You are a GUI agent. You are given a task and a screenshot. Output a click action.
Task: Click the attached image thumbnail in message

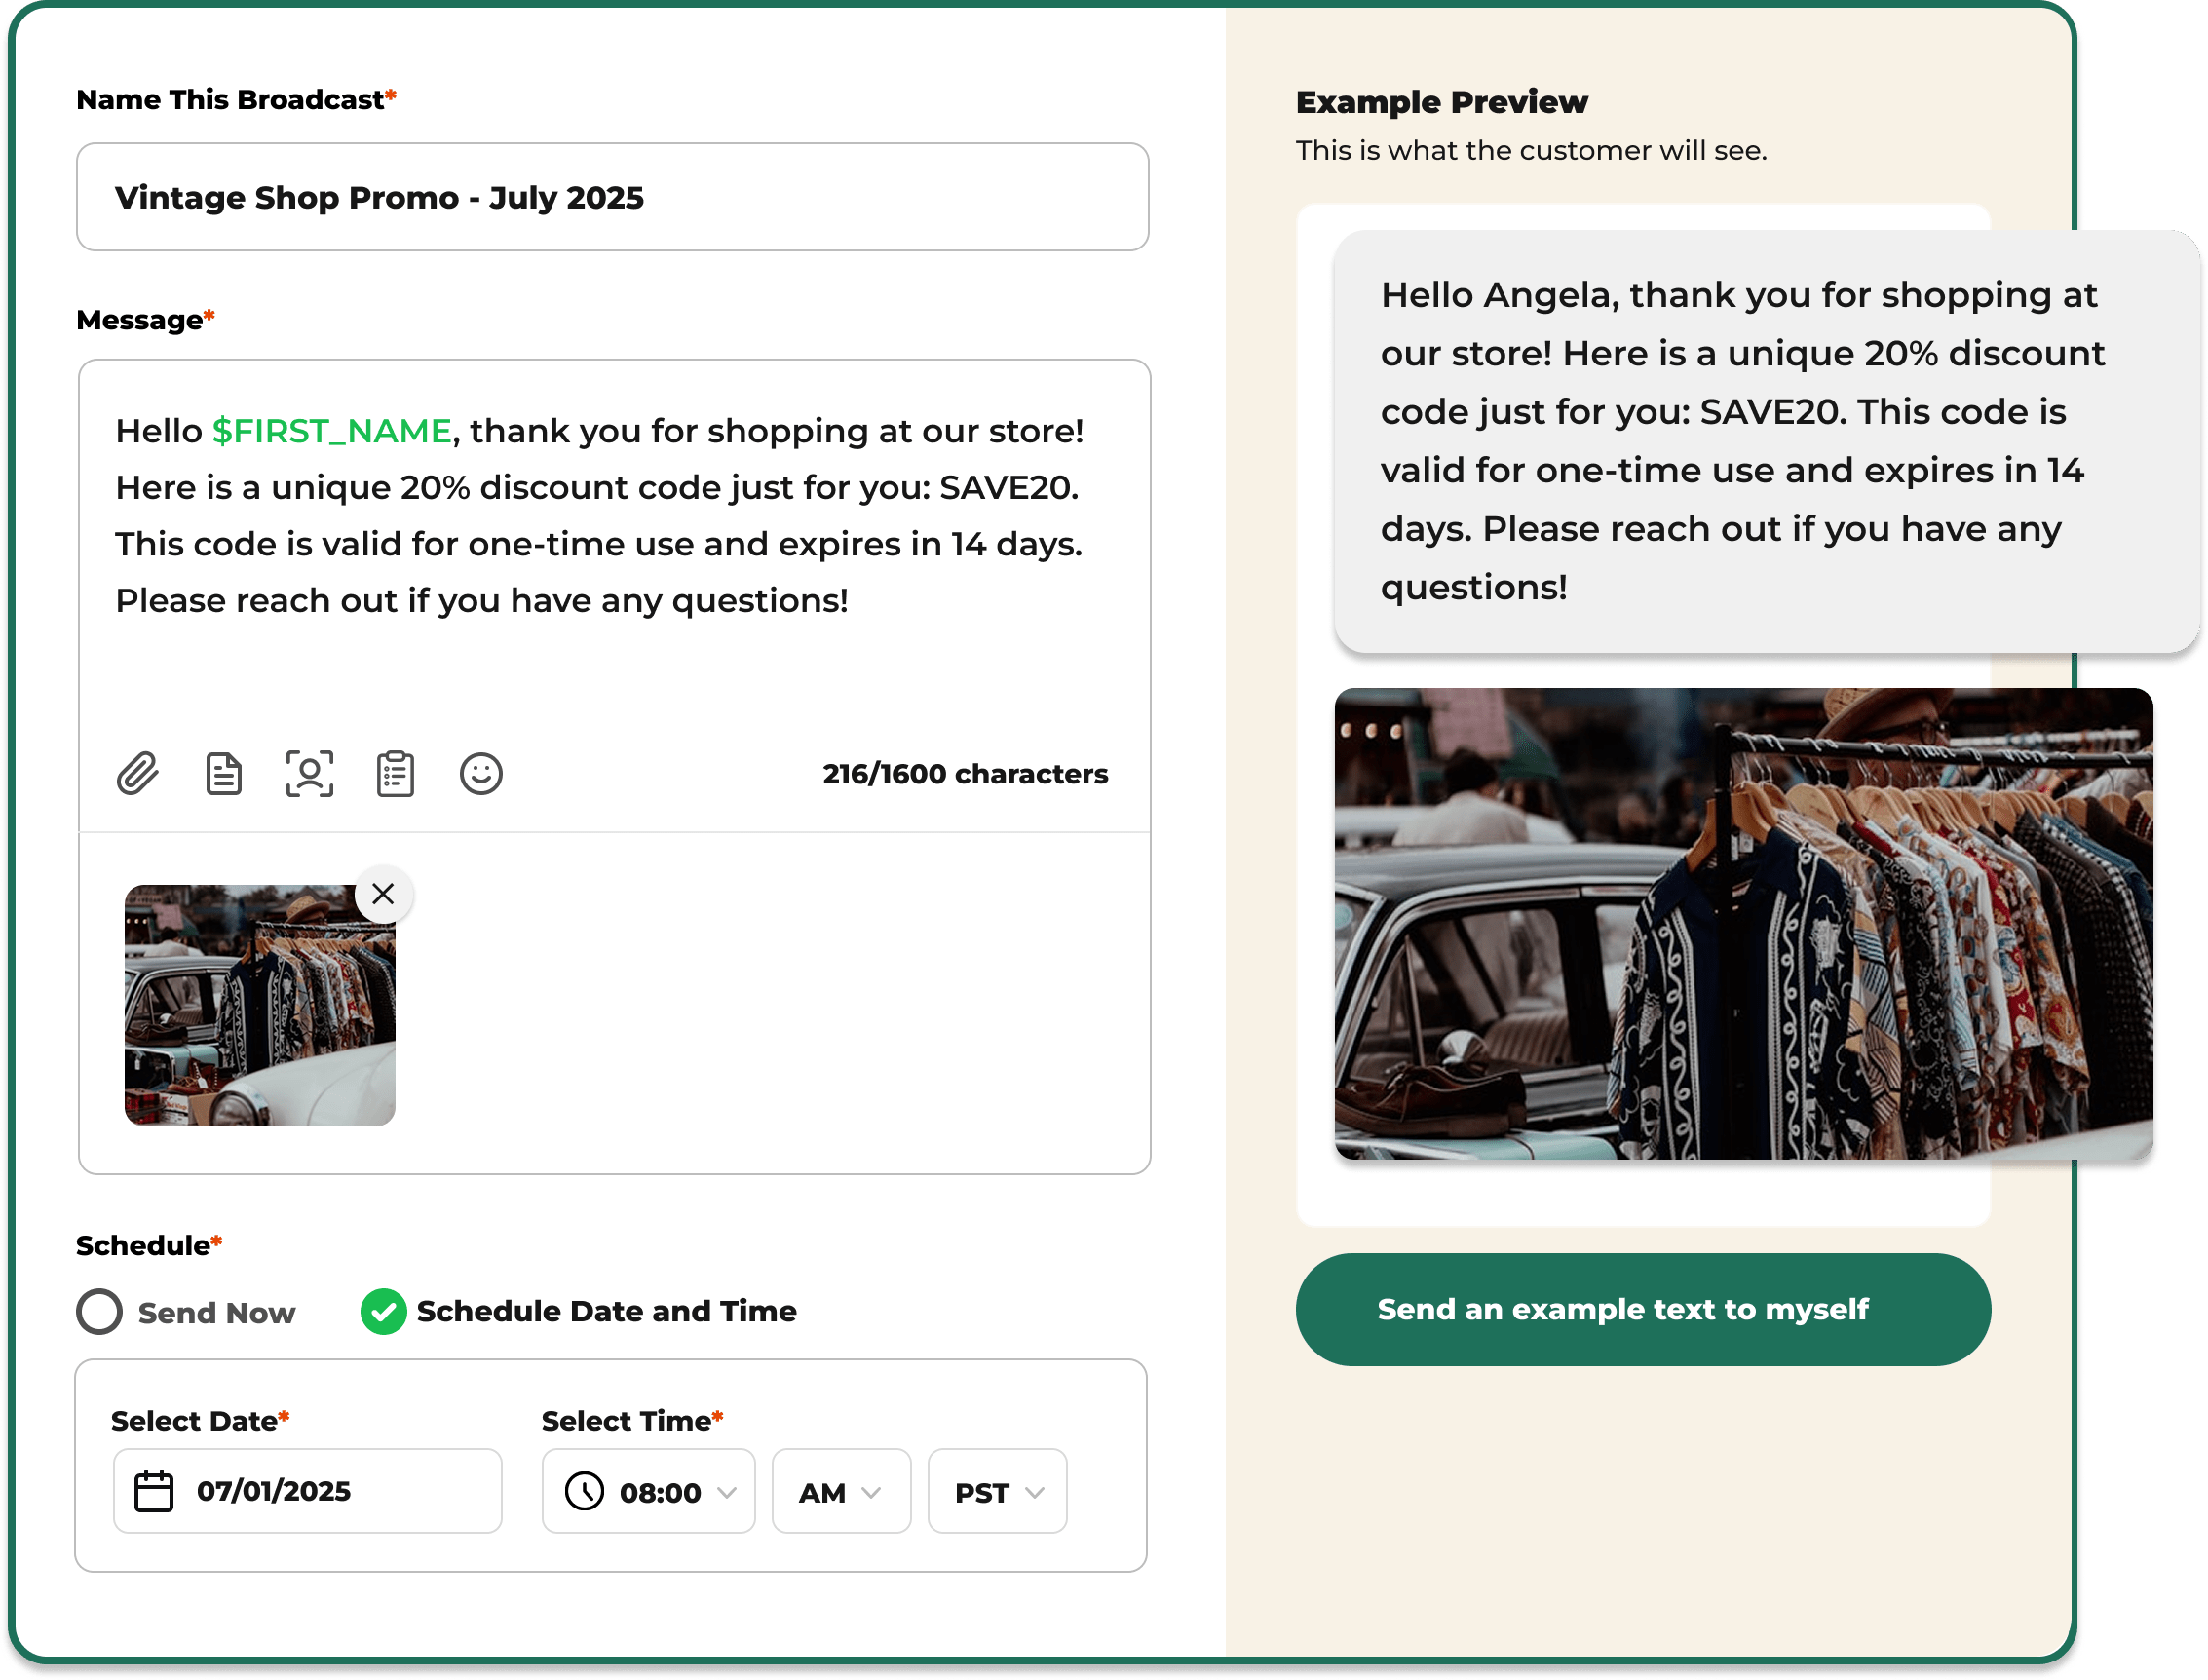(260, 1005)
